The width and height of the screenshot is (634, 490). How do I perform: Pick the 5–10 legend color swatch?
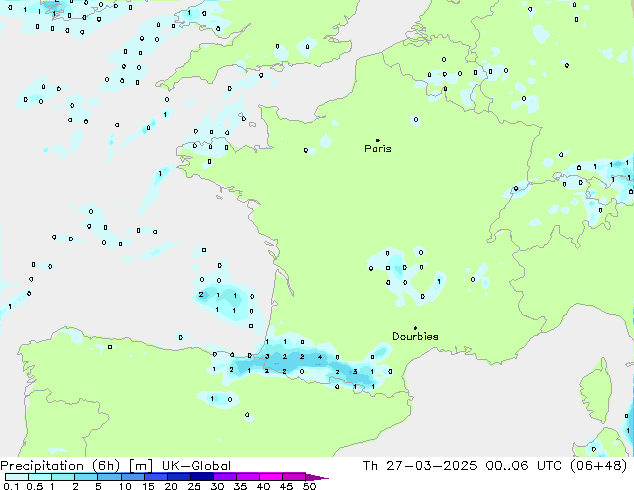(x=109, y=477)
